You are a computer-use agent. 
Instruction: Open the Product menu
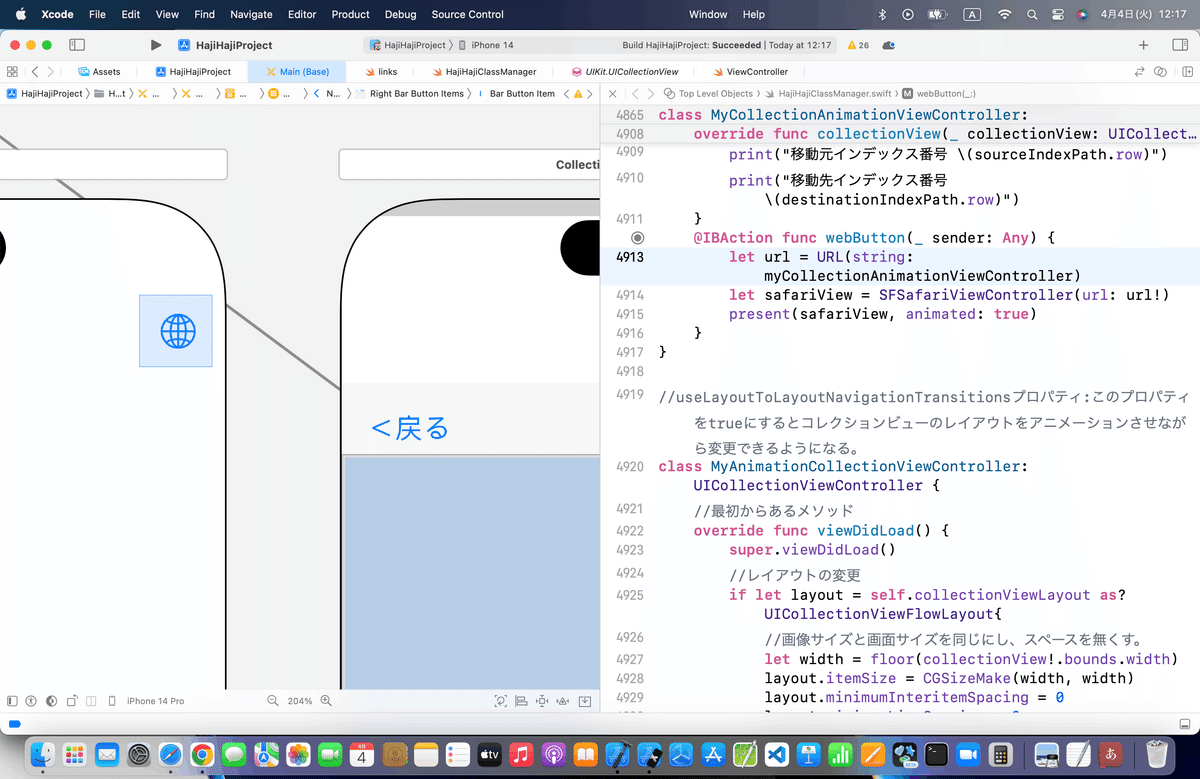point(350,14)
